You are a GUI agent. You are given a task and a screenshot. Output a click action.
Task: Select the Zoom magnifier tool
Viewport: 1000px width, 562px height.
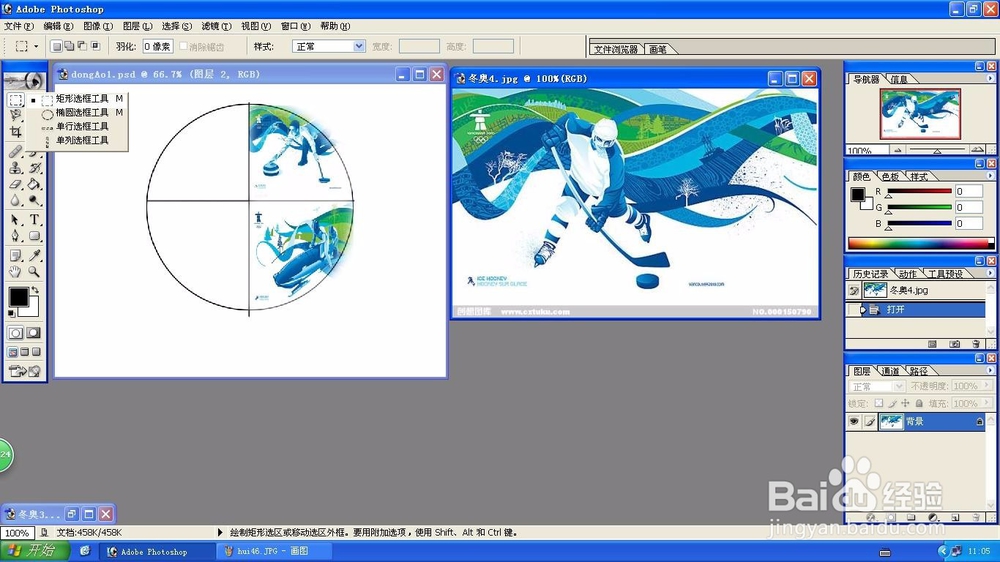34,272
